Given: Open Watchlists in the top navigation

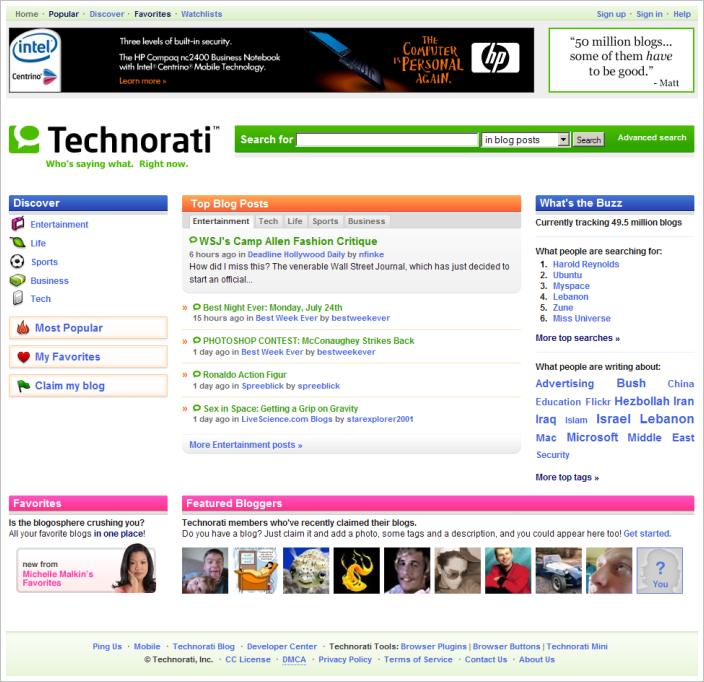Looking at the screenshot, I should pyautogui.click(x=202, y=14).
